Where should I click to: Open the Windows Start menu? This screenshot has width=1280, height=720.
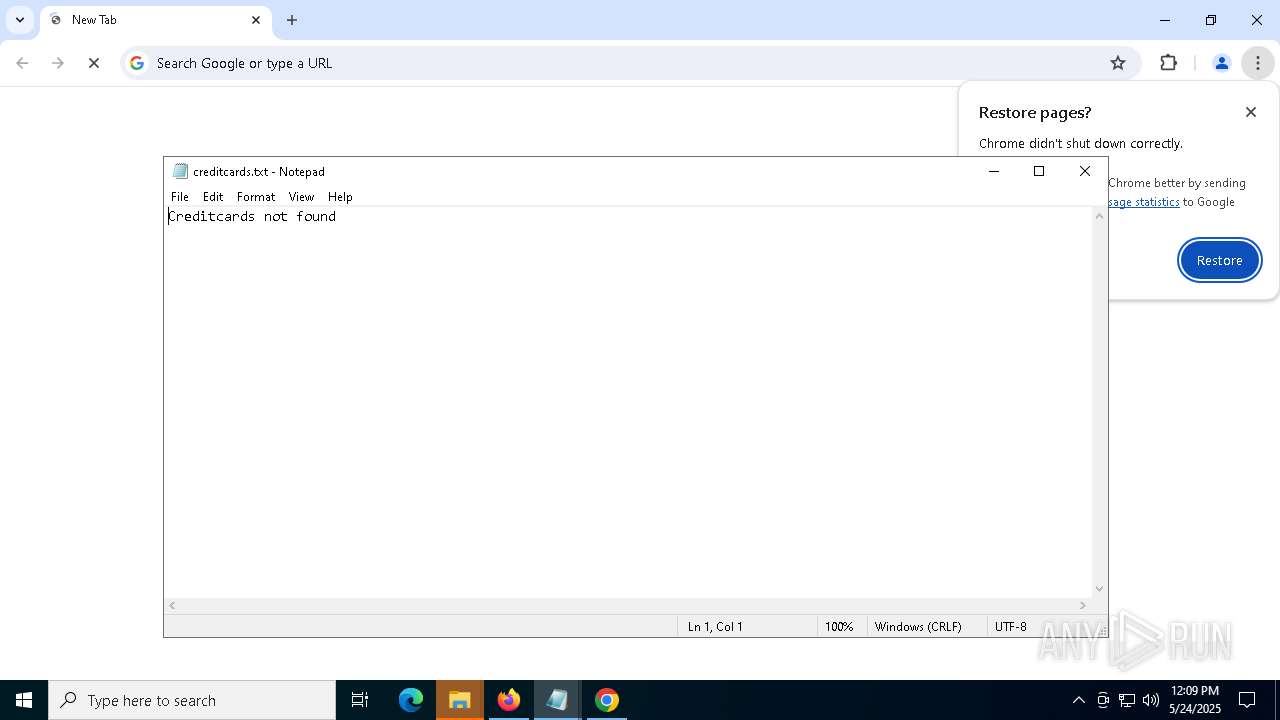24,700
